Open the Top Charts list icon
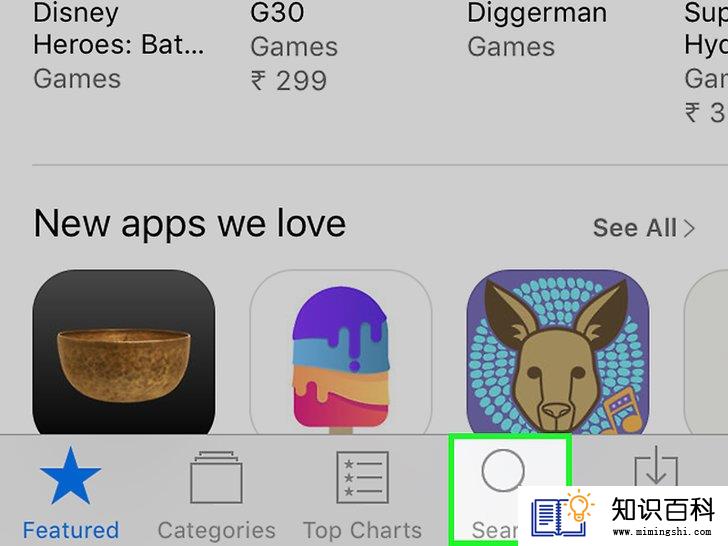Viewport: 728px width, 546px height. [x=363, y=477]
